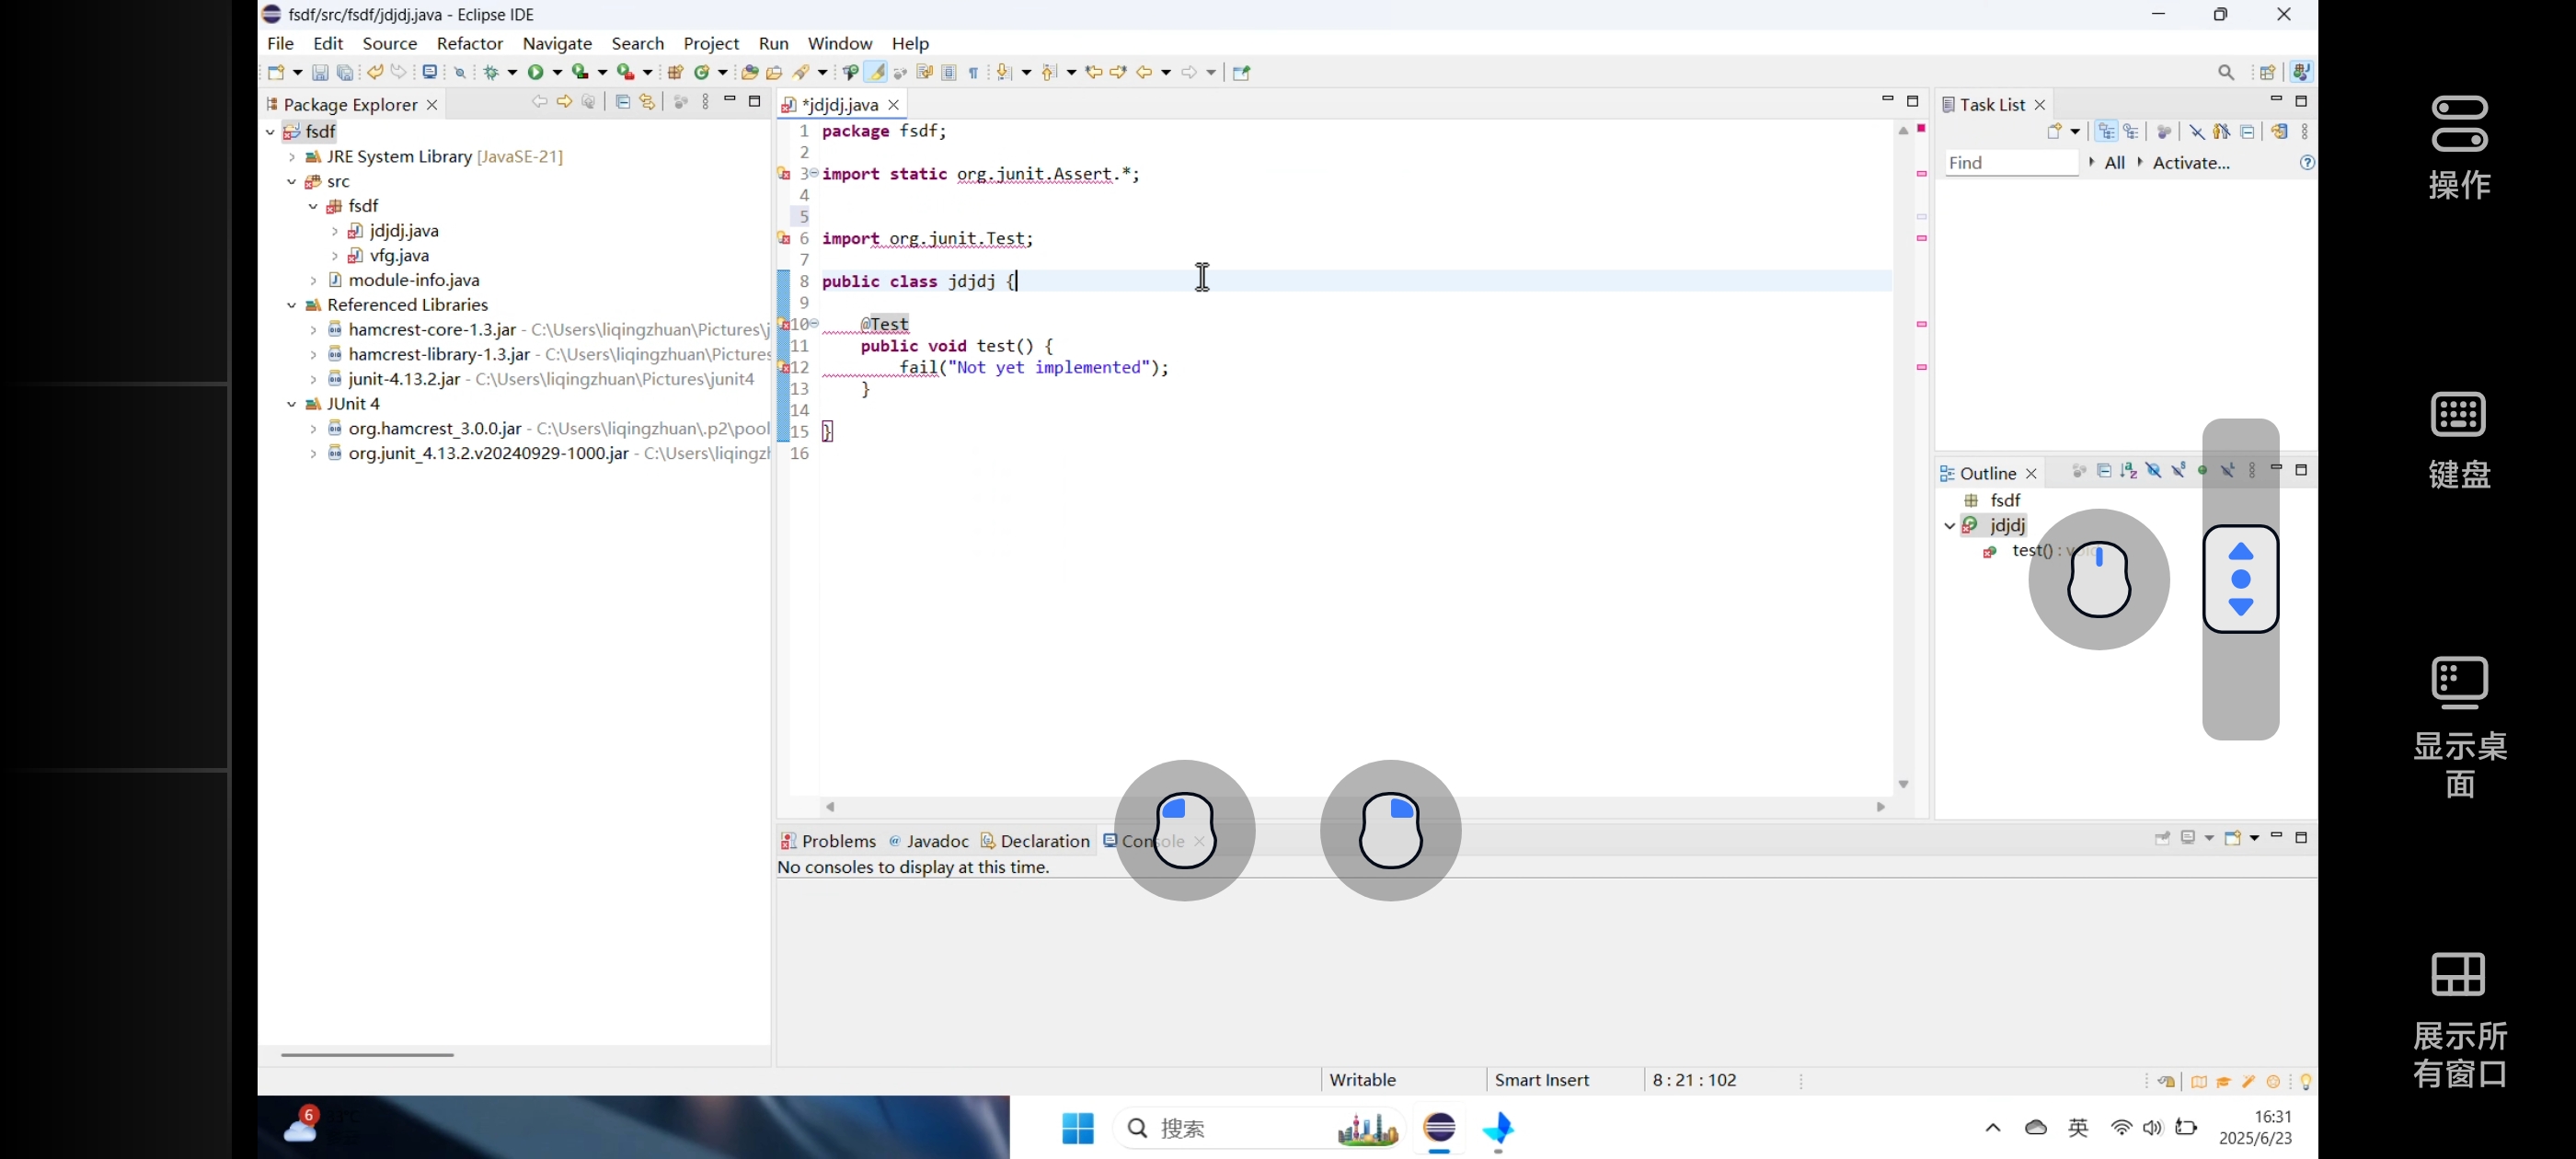Open the Run button dropdown arrow
The height and width of the screenshot is (1159, 2576).
click(558, 72)
